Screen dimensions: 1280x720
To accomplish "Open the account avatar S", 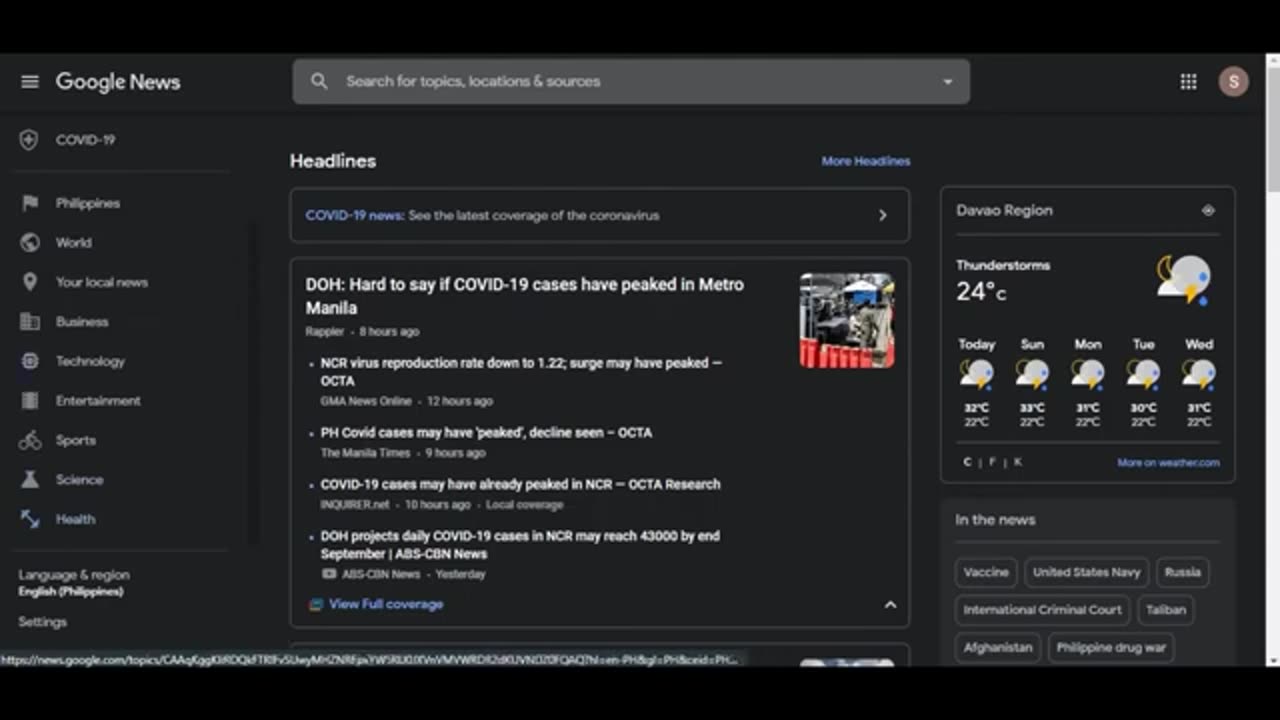I will pos(1233,82).
